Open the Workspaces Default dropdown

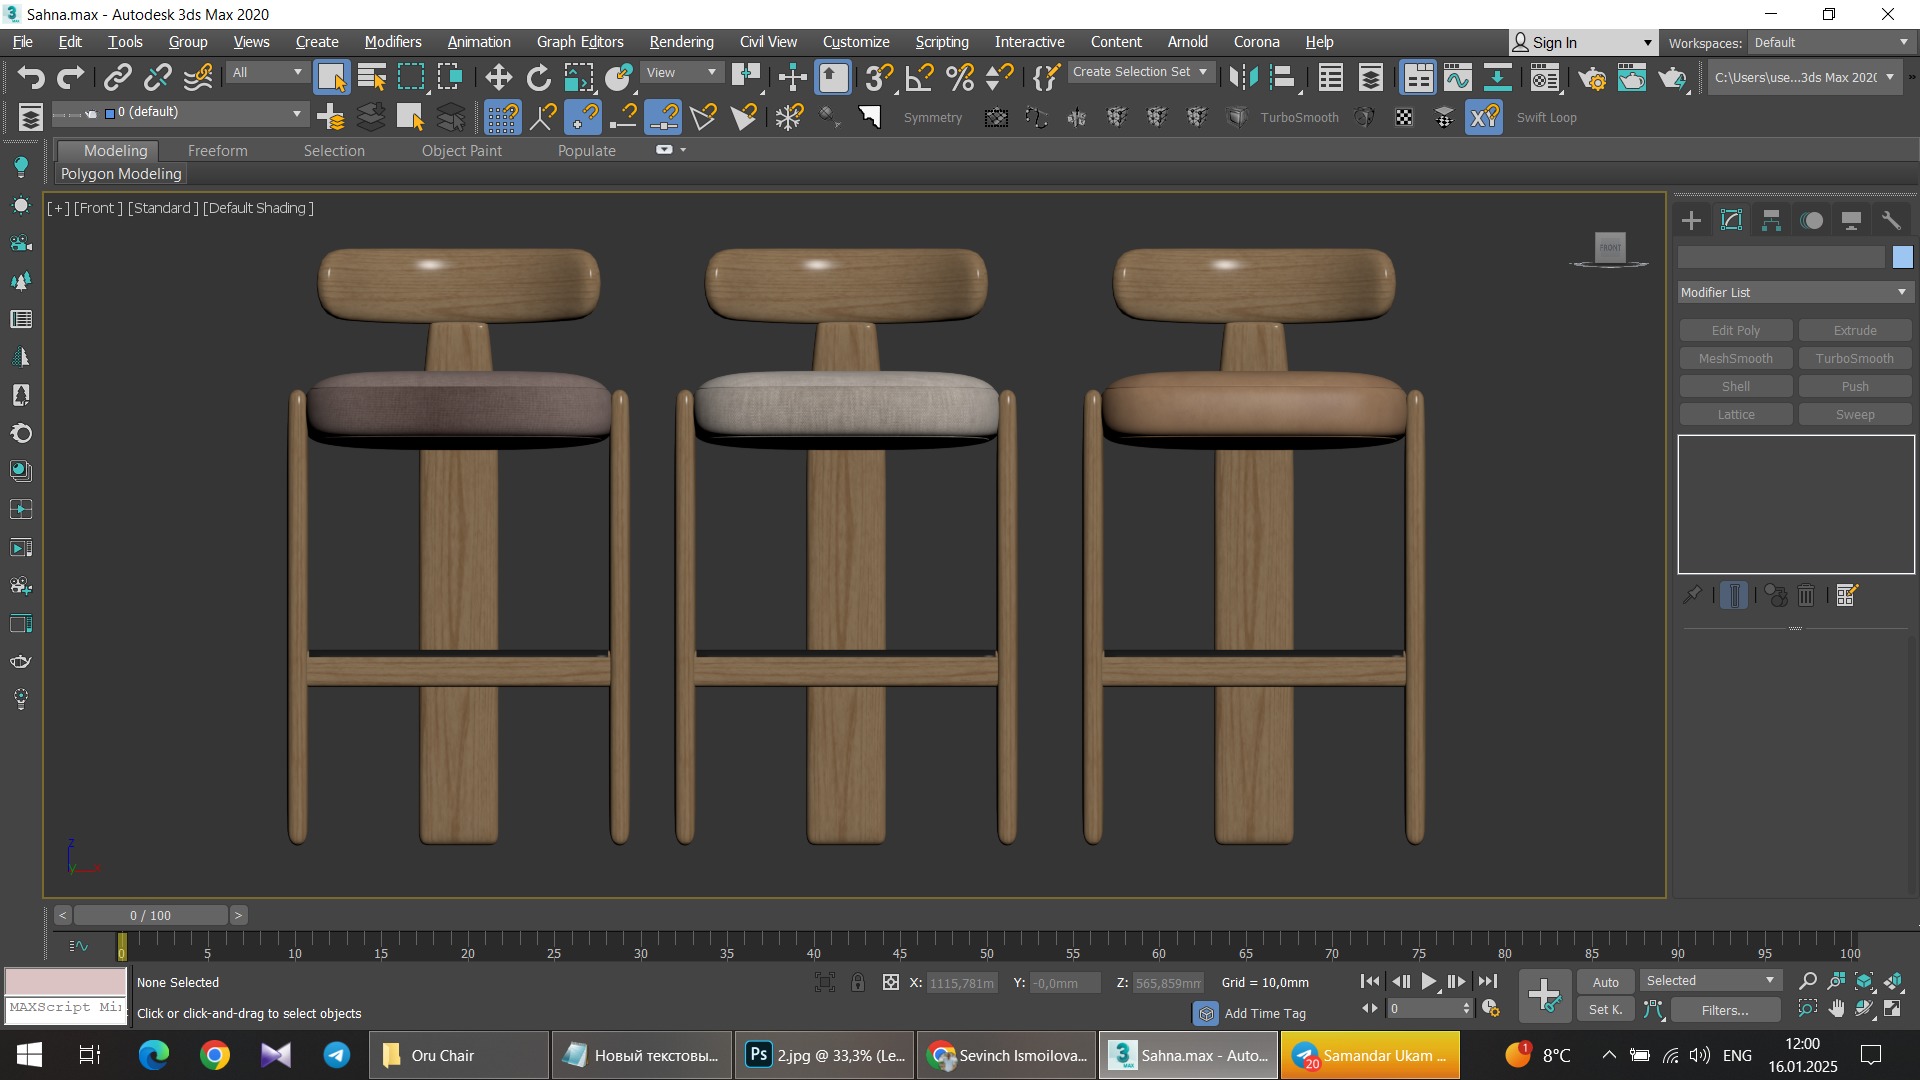click(1831, 42)
